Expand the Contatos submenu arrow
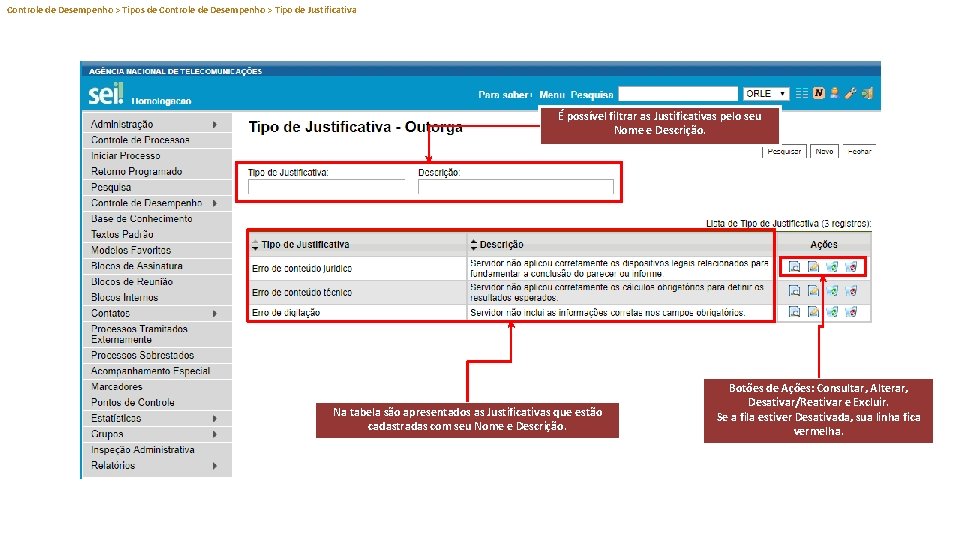960x540 pixels. 215,313
